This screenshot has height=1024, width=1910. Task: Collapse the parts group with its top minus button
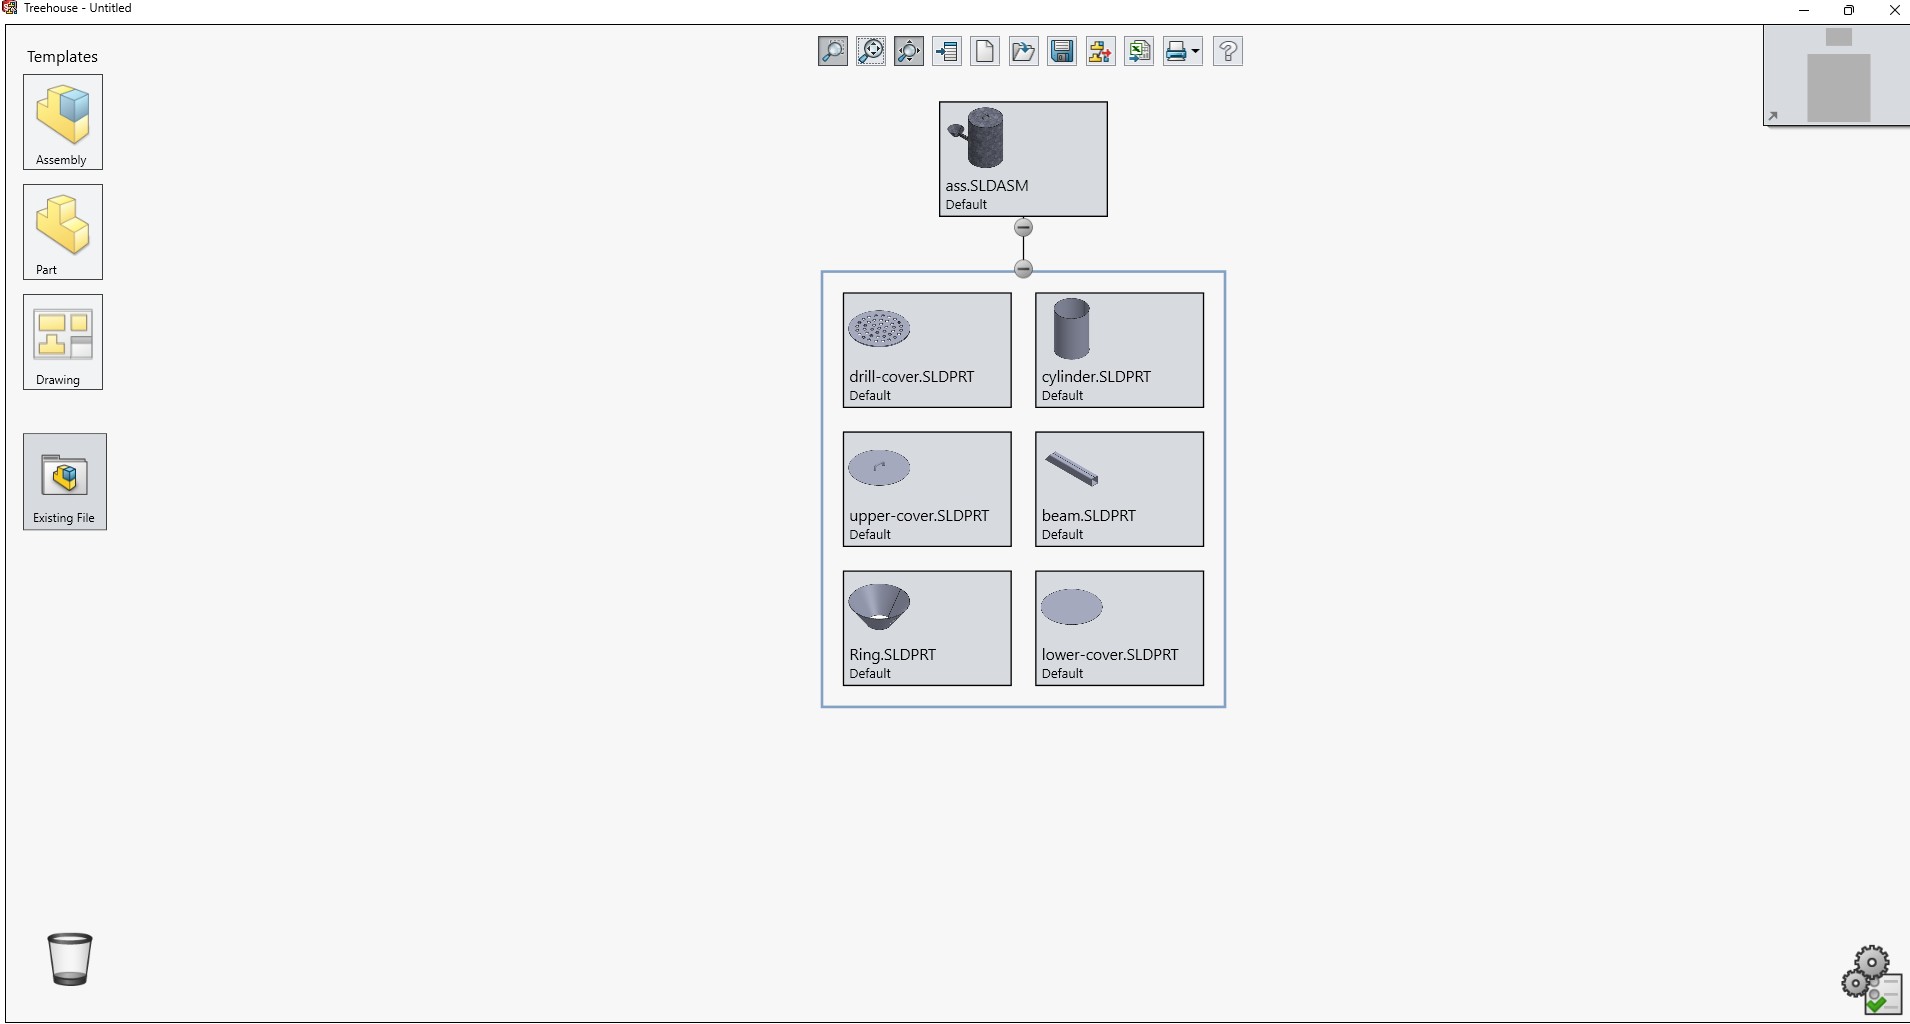pyautogui.click(x=1023, y=269)
